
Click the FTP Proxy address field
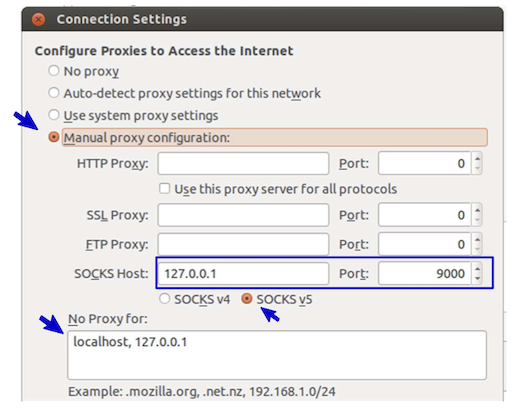[243, 244]
